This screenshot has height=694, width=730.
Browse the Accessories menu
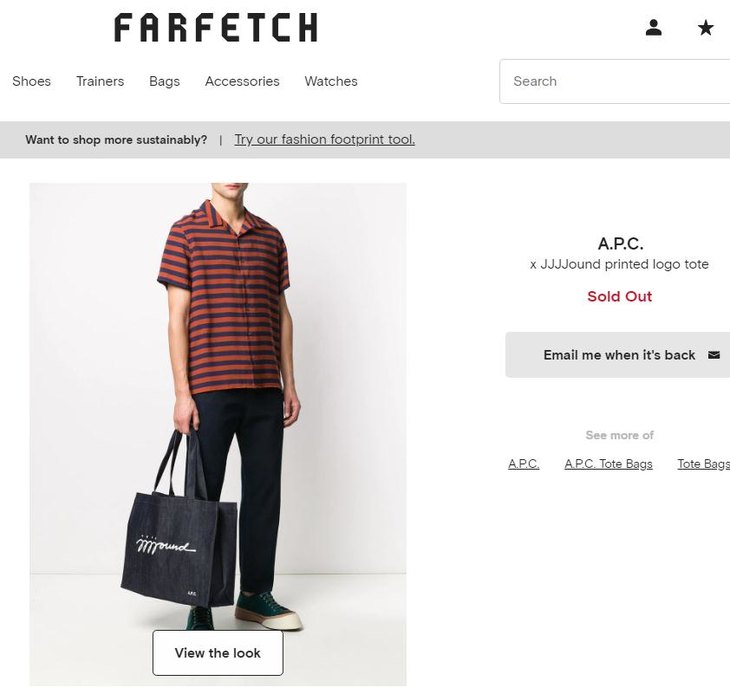(242, 81)
